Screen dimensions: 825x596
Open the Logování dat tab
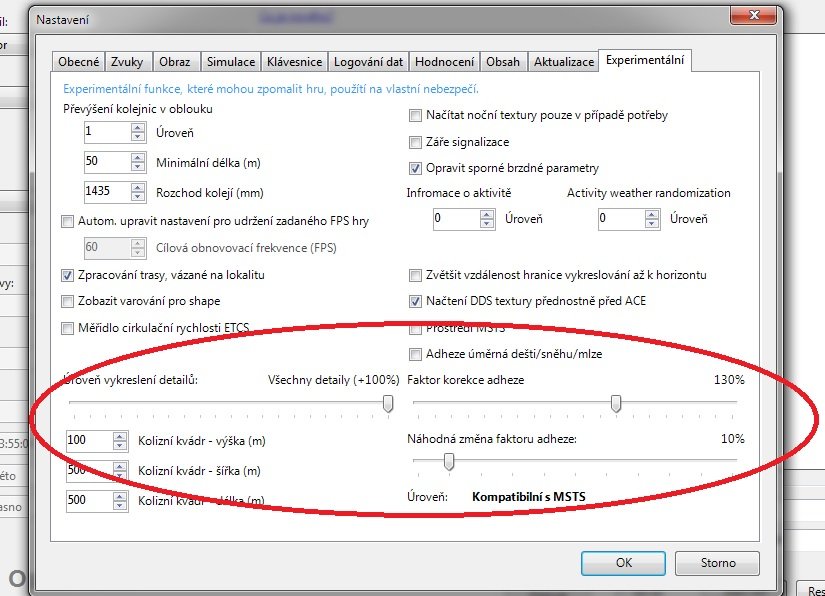369,62
